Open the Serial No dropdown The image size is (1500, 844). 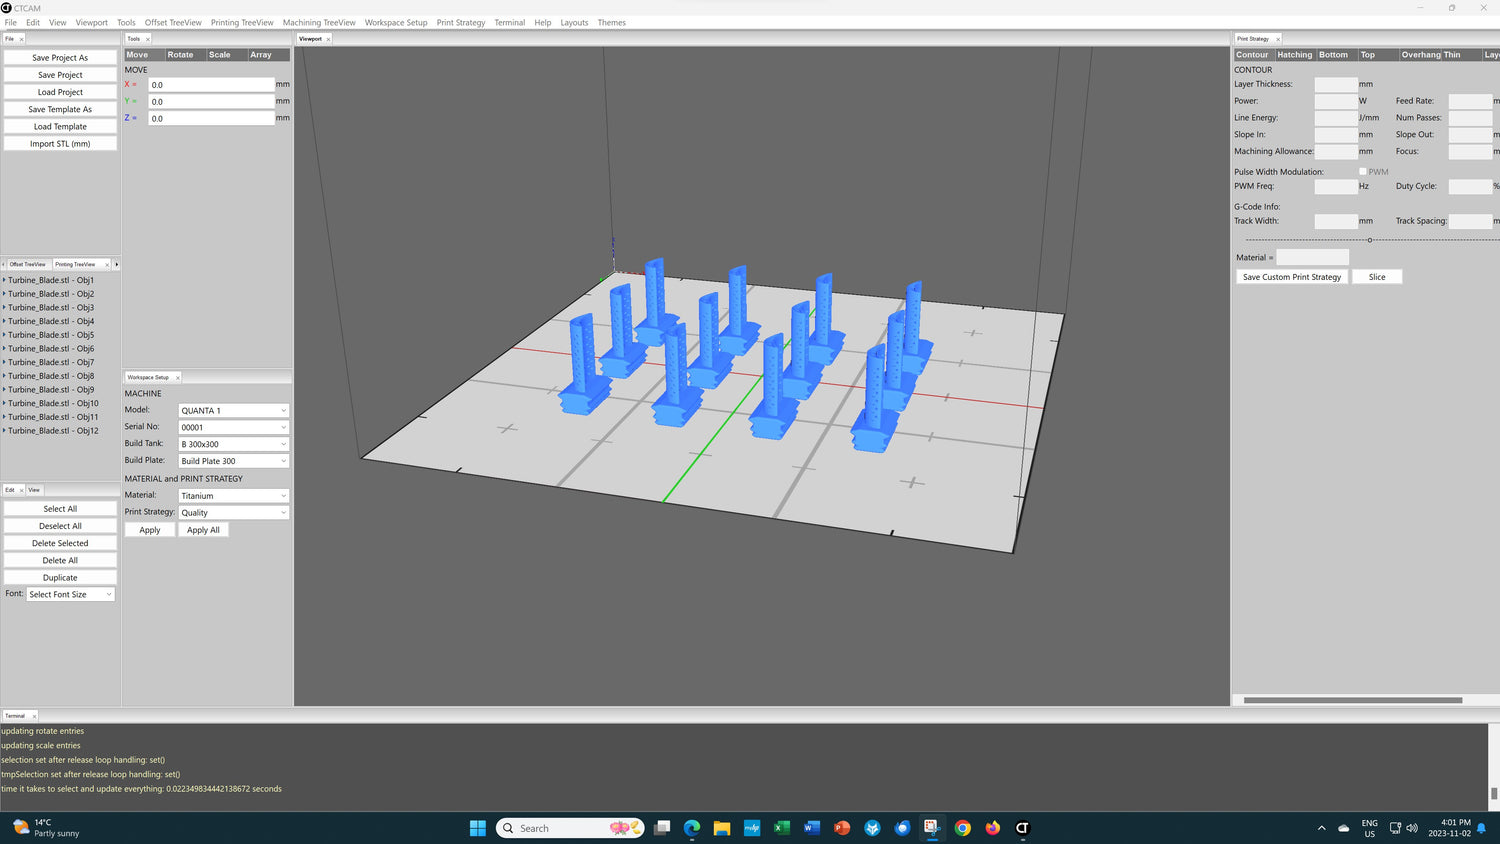click(234, 427)
